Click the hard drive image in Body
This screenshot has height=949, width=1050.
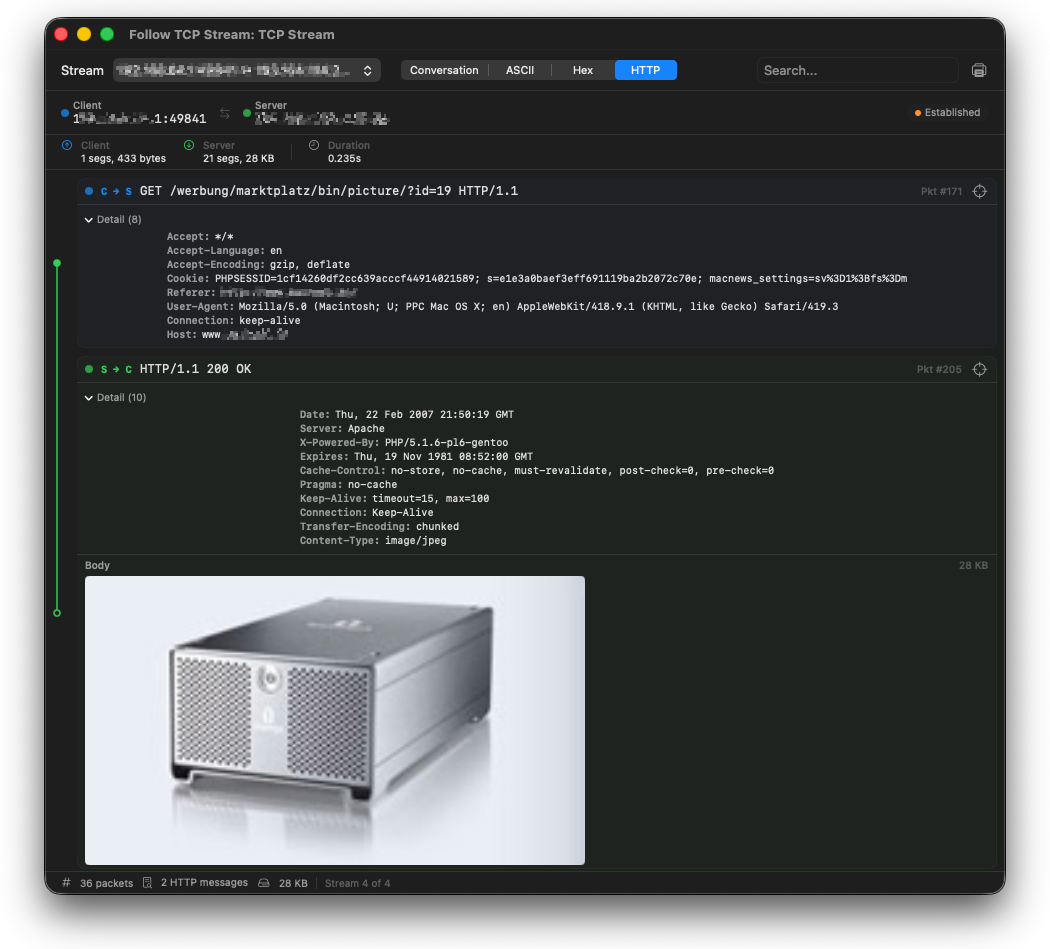click(x=335, y=720)
